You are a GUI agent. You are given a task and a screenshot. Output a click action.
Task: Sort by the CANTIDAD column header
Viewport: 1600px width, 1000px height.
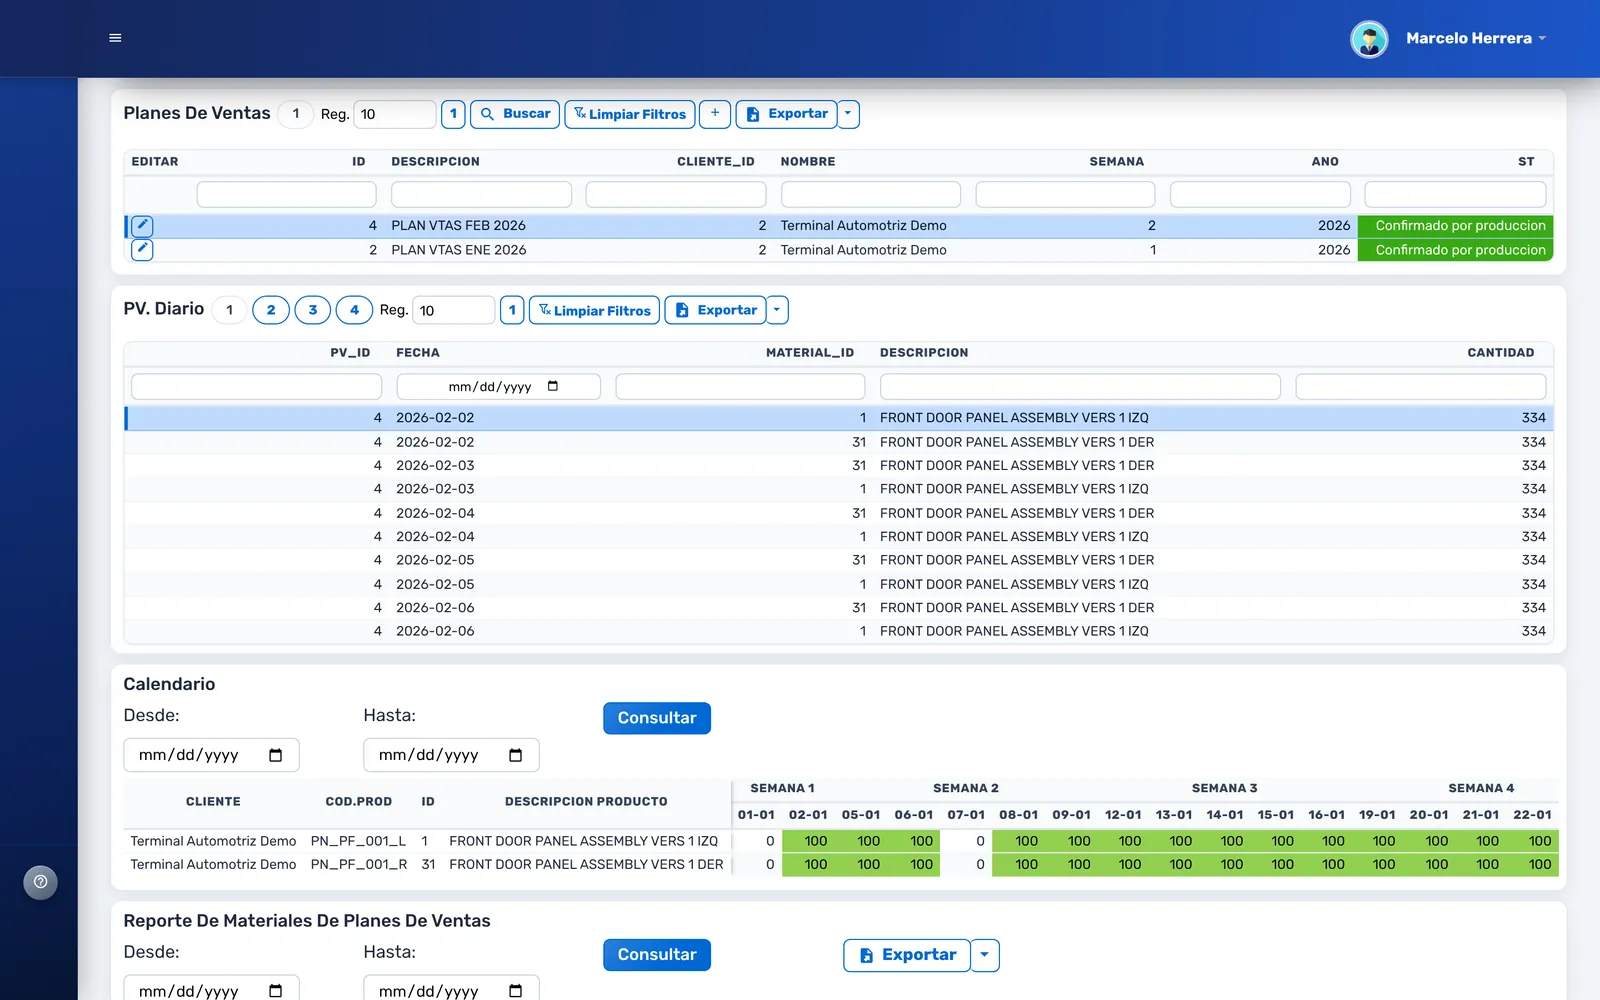coord(1500,353)
